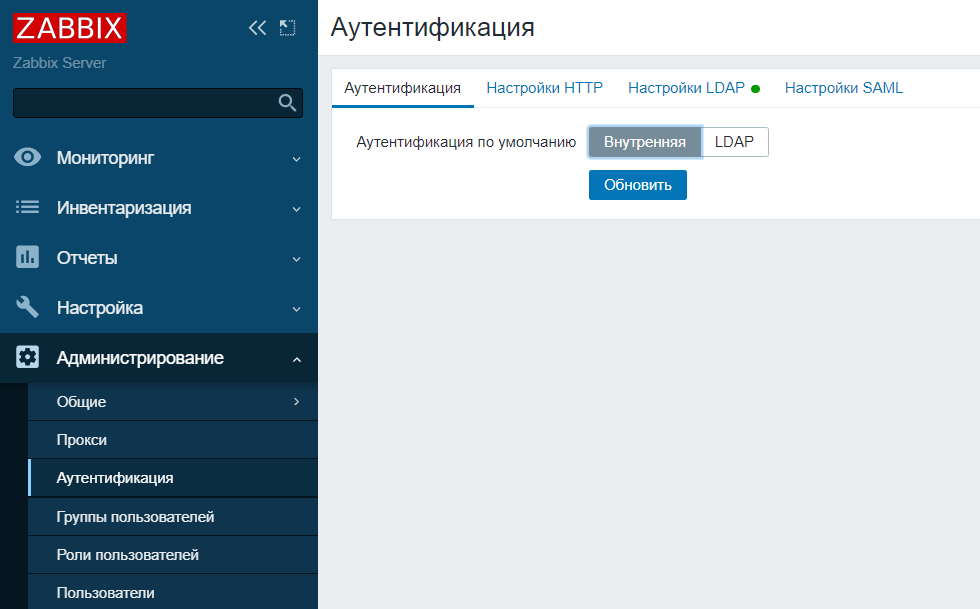The image size is (980, 609).
Task: Click the Администрирование gear icon
Action: pos(28,357)
